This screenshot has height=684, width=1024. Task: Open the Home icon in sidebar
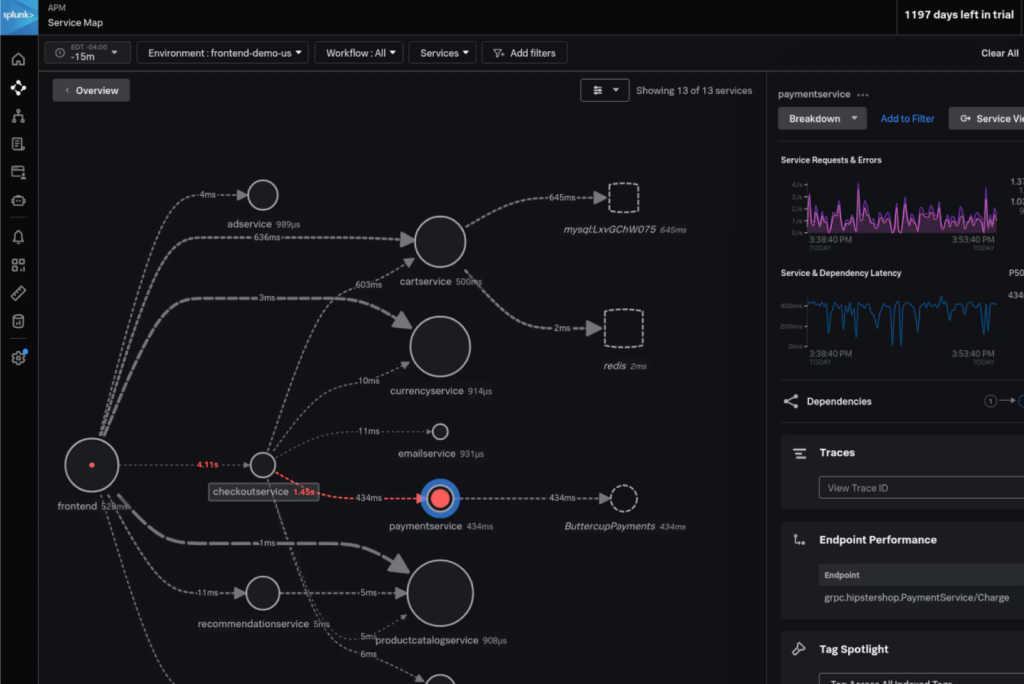point(18,59)
